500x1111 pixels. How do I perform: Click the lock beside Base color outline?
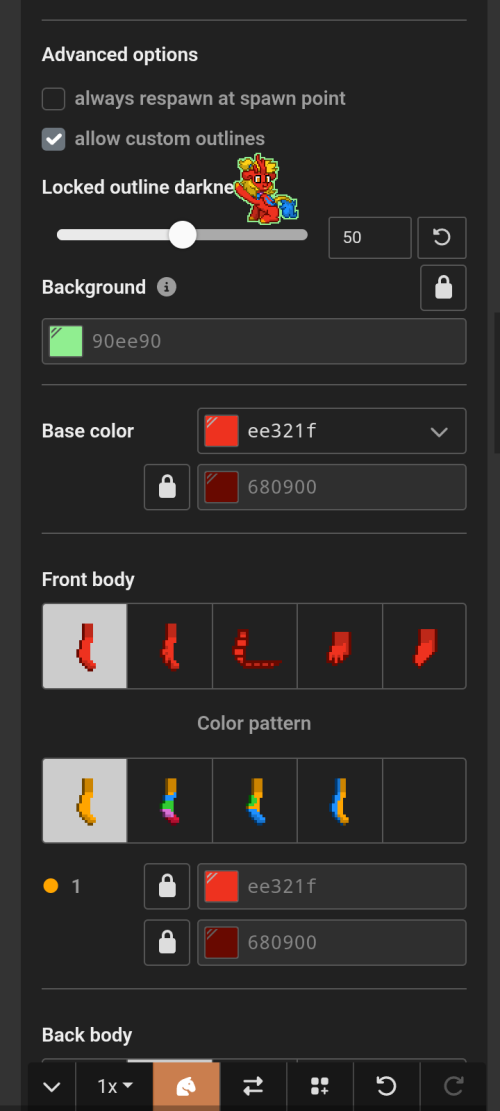click(x=167, y=487)
